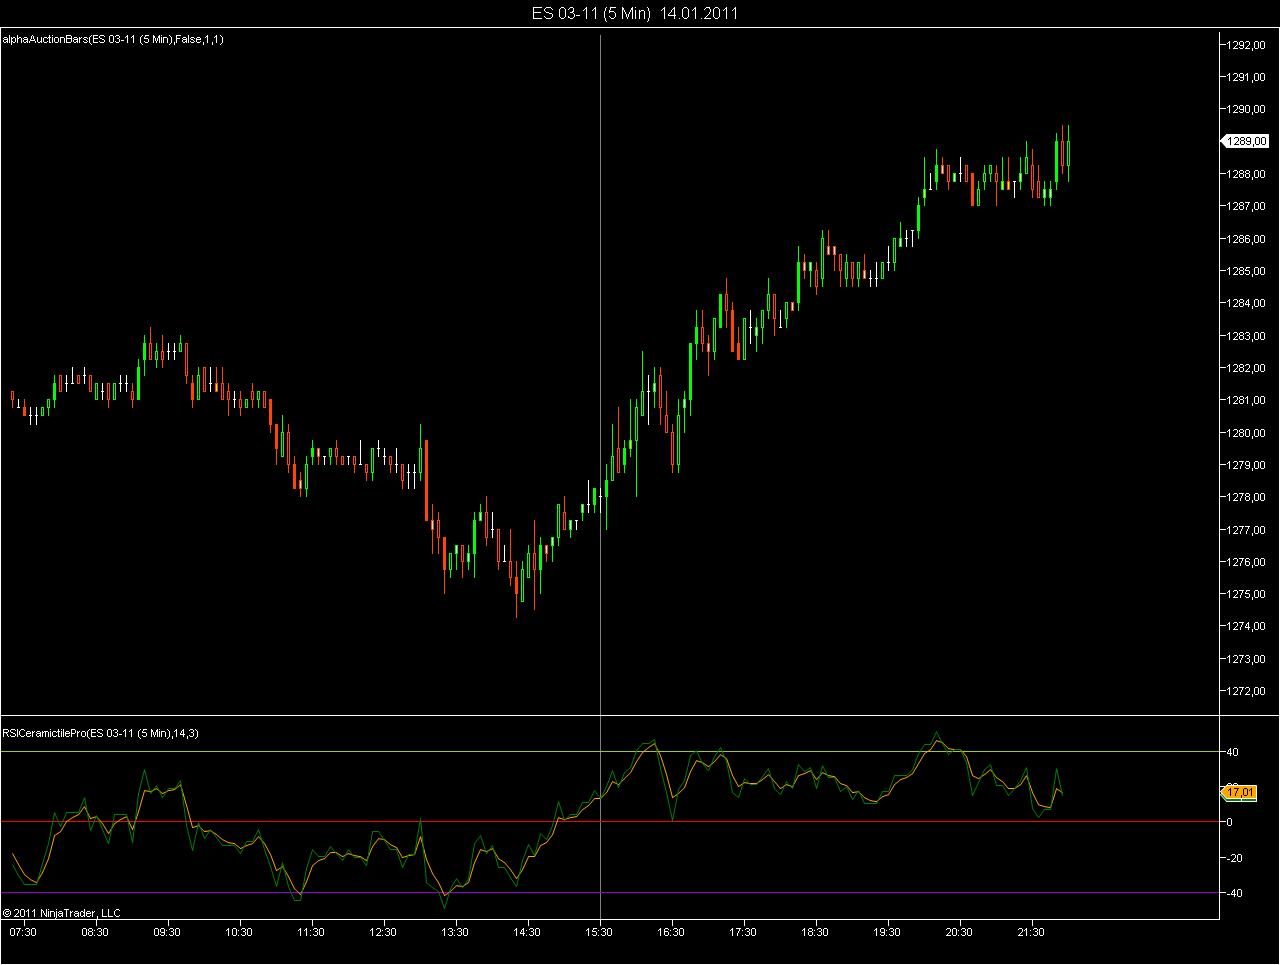Viewport: 1280px width, 965px height.
Task: Click price axis label 1286,00
Action: (1248, 240)
